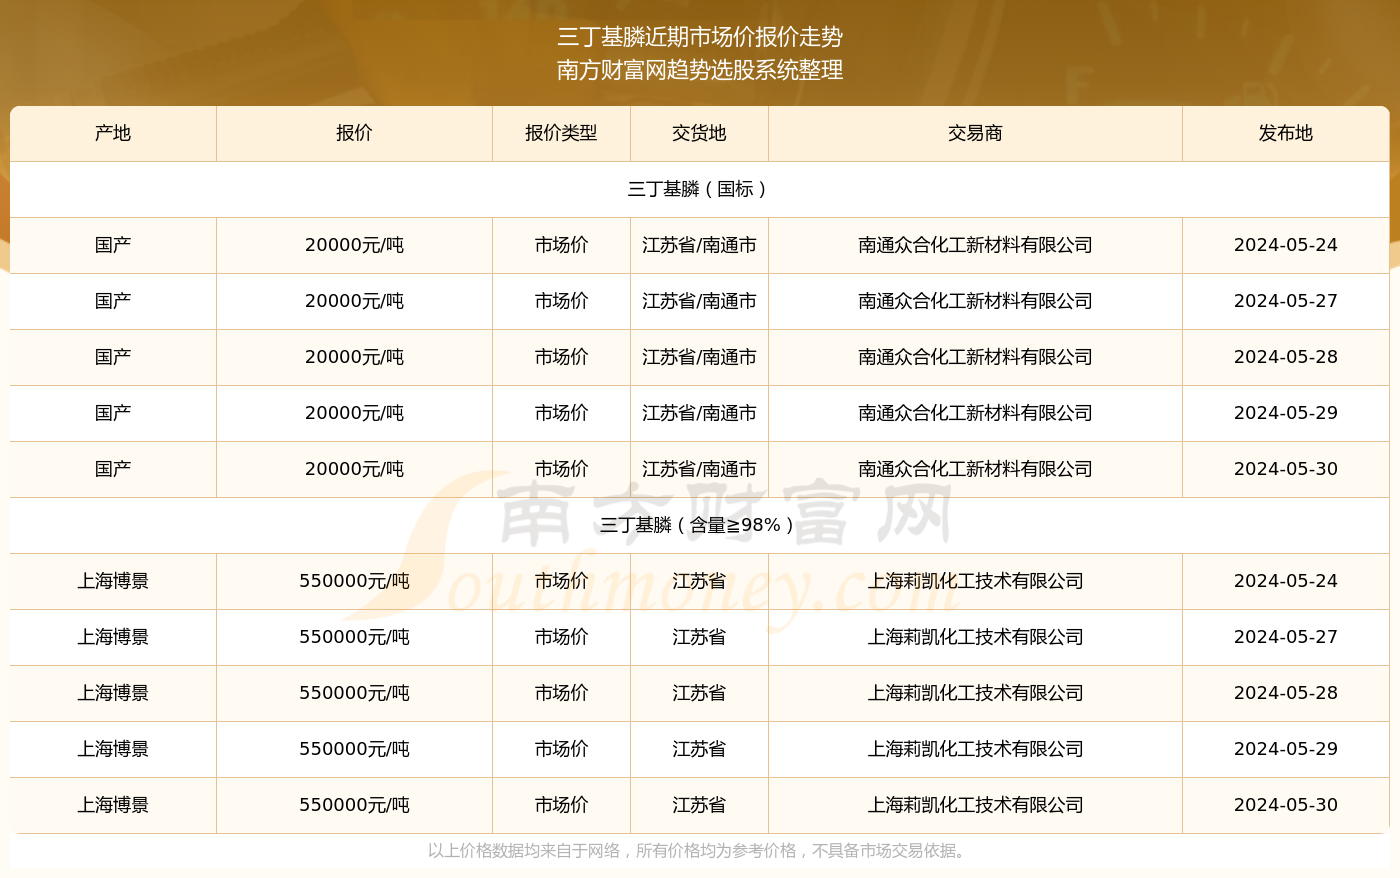Click 550000元/吨 price in 2024-05-30 row
The height and width of the screenshot is (878, 1400).
pos(354,805)
